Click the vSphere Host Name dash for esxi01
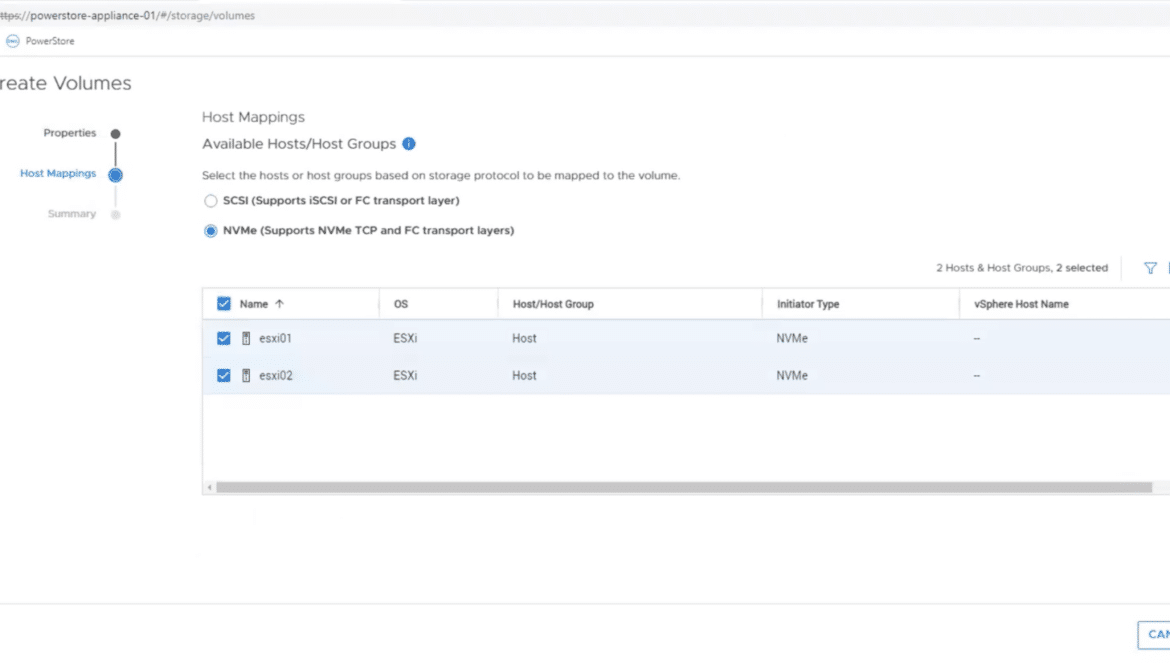This screenshot has height=663, width=1170. pos(977,339)
